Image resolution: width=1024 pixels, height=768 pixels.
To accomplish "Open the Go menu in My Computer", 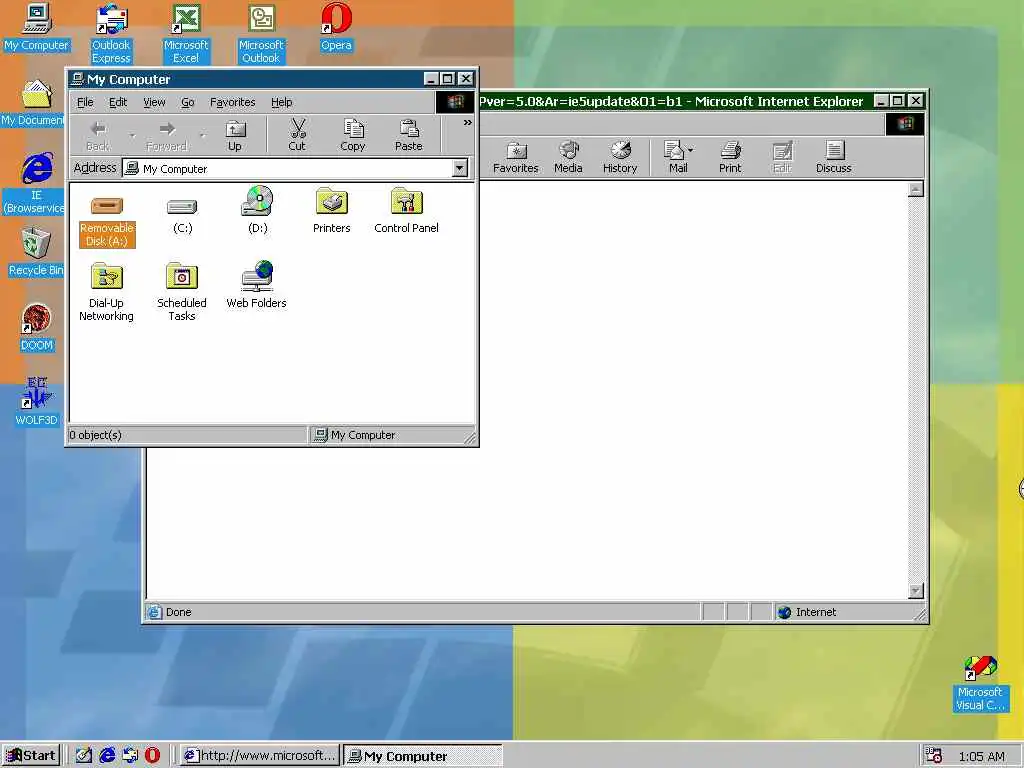I will [x=187, y=103].
